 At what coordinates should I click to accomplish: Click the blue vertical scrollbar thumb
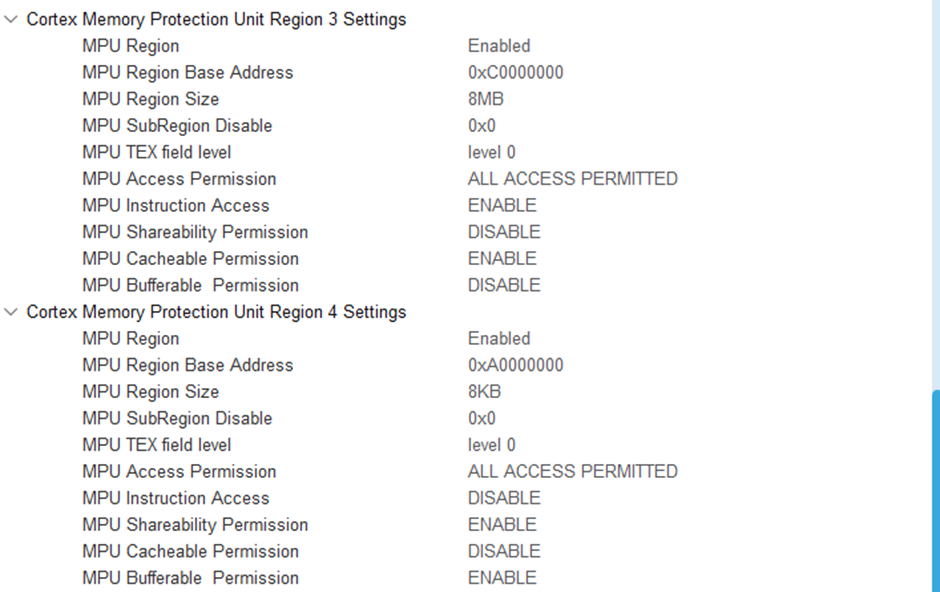935,490
